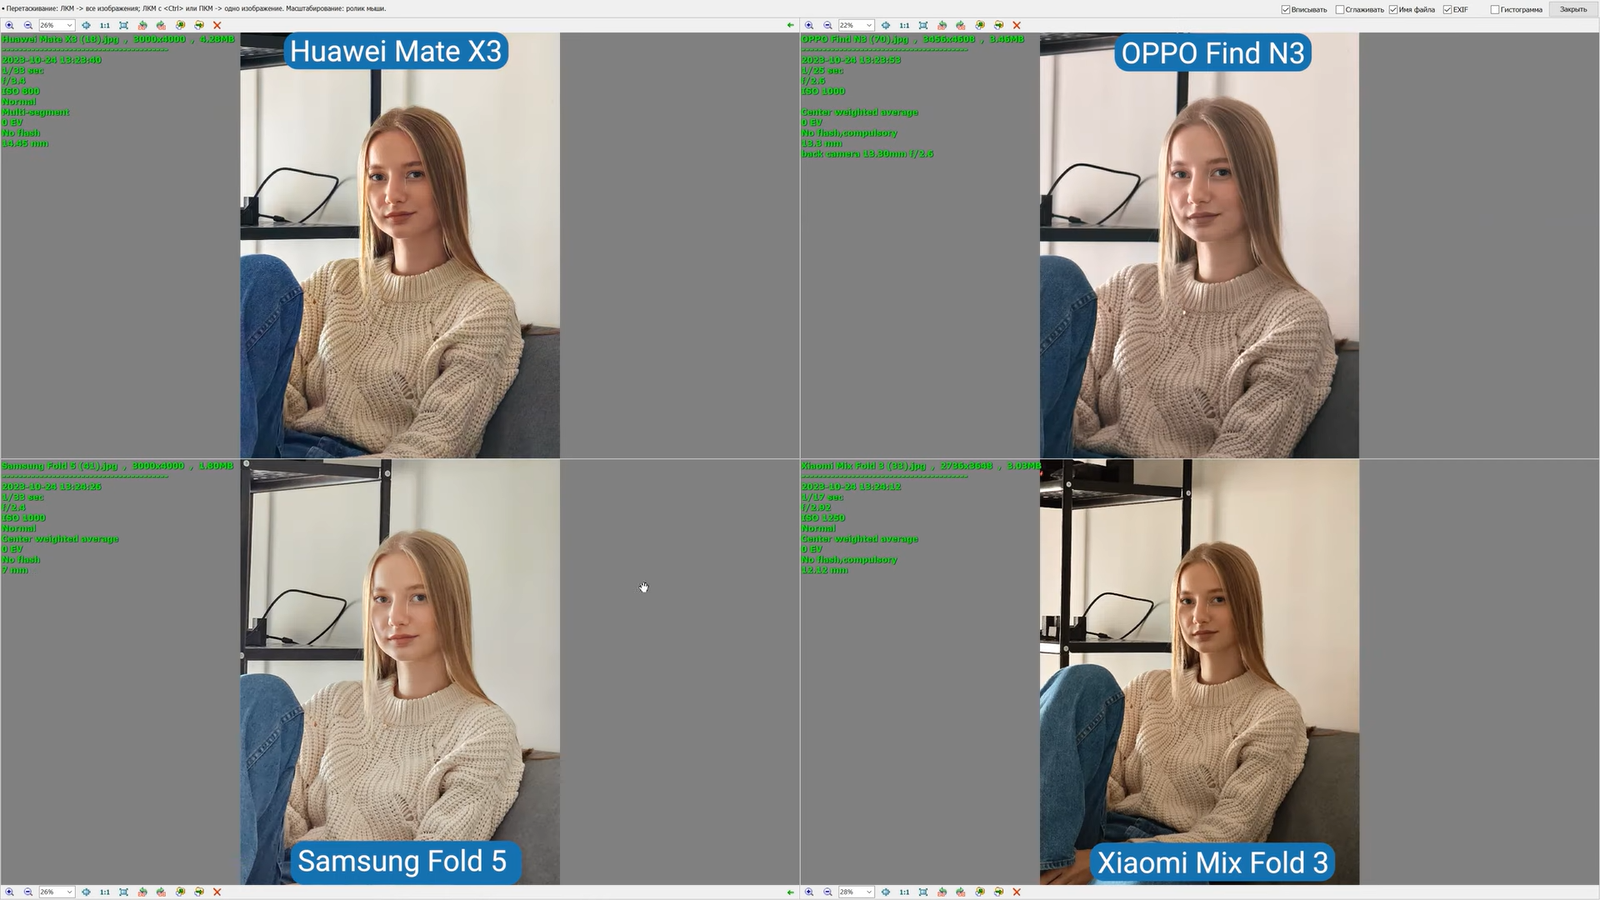Click fit-to-frame icon in Huawei Mate X3 toolbar

pos(124,25)
